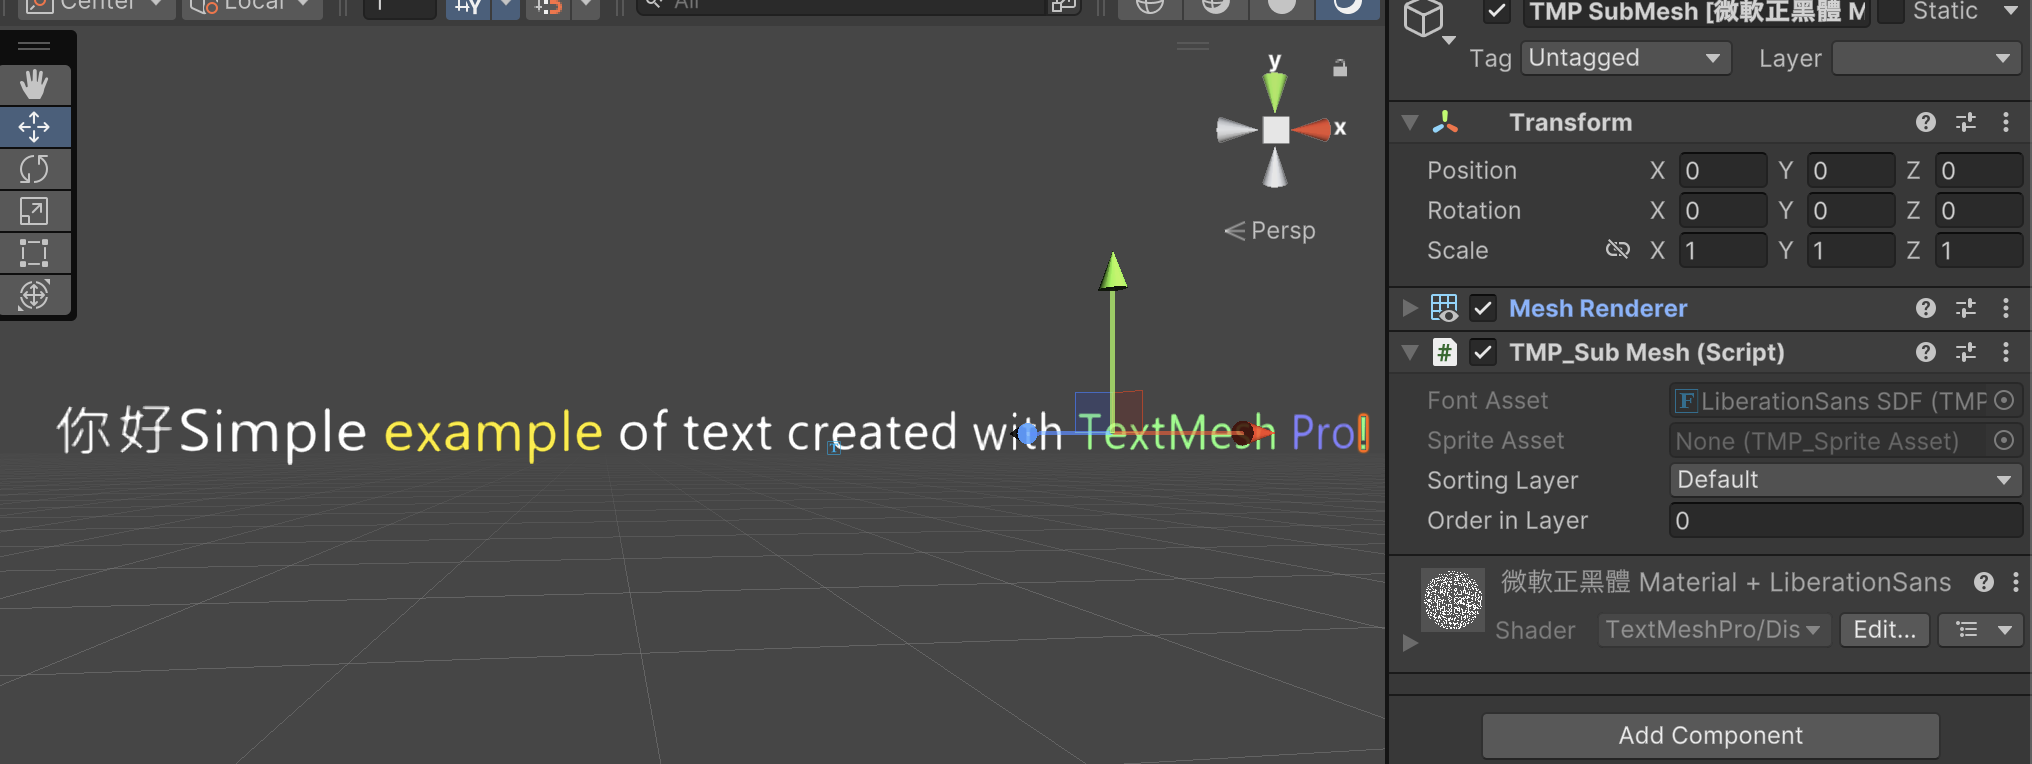Image resolution: width=2032 pixels, height=764 pixels.
Task: Open TMP_Sub Mesh more options menu
Action: [2006, 352]
